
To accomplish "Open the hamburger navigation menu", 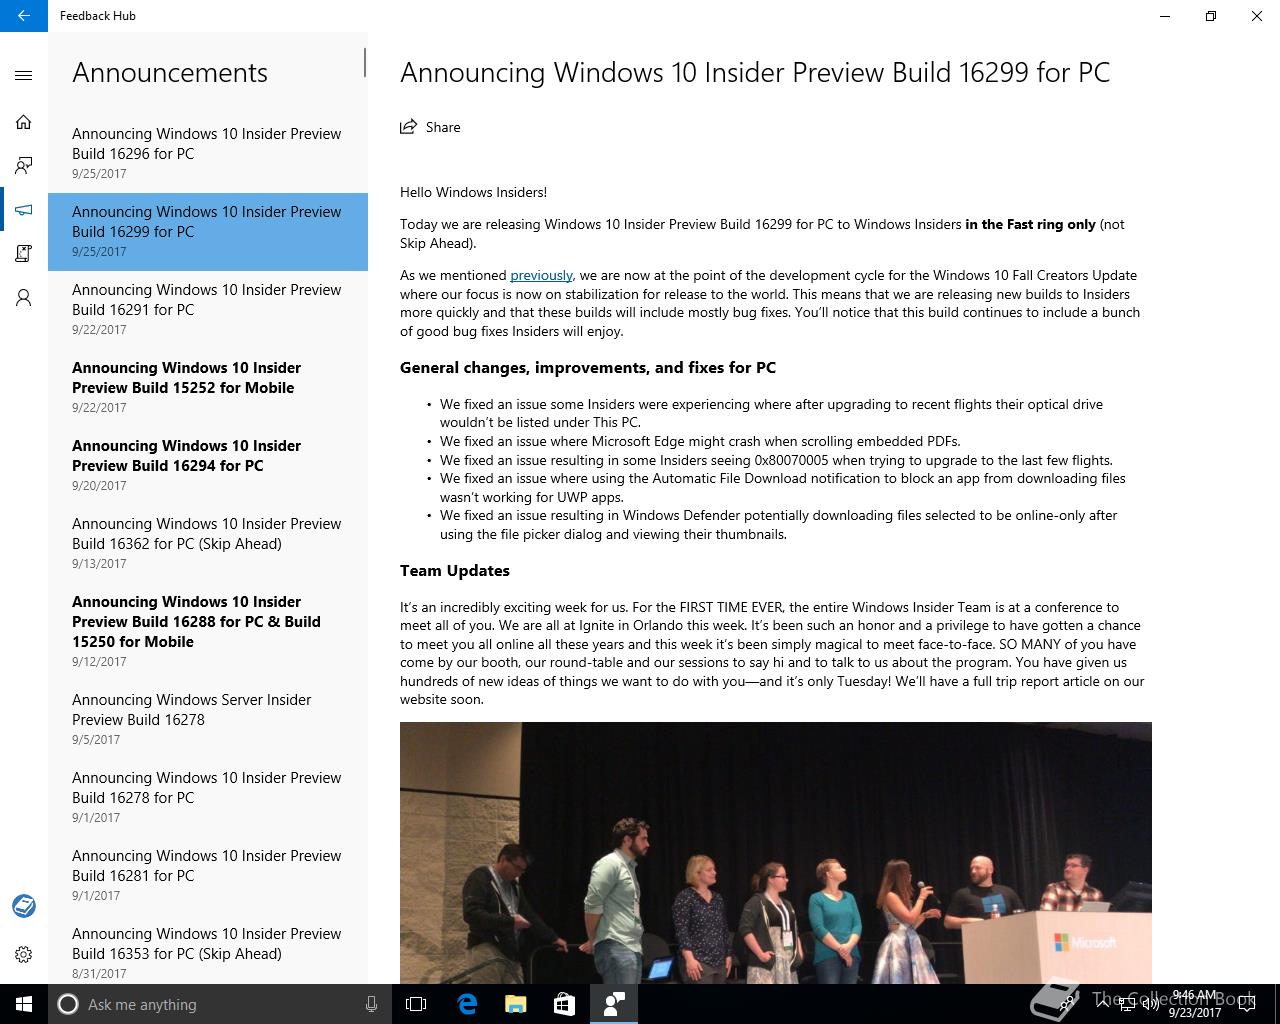I will [24, 75].
